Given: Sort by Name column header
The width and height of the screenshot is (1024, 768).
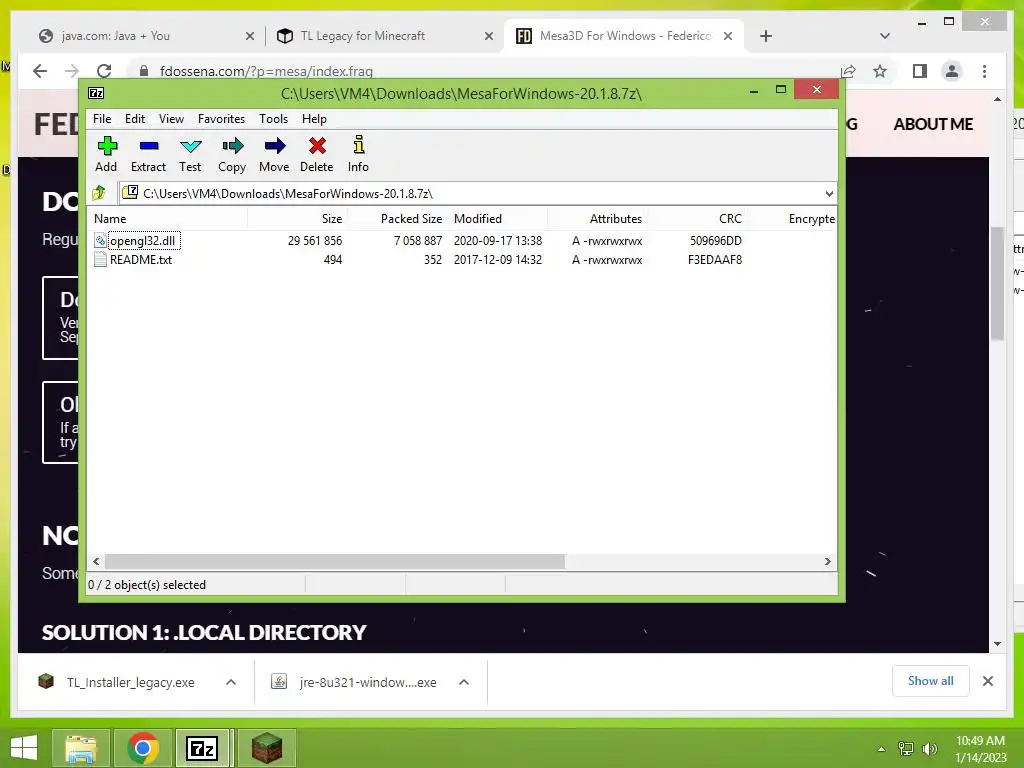Looking at the screenshot, I should (167, 219).
